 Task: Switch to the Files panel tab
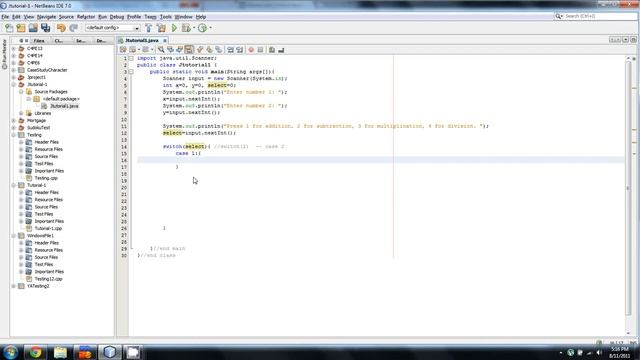point(39,40)
